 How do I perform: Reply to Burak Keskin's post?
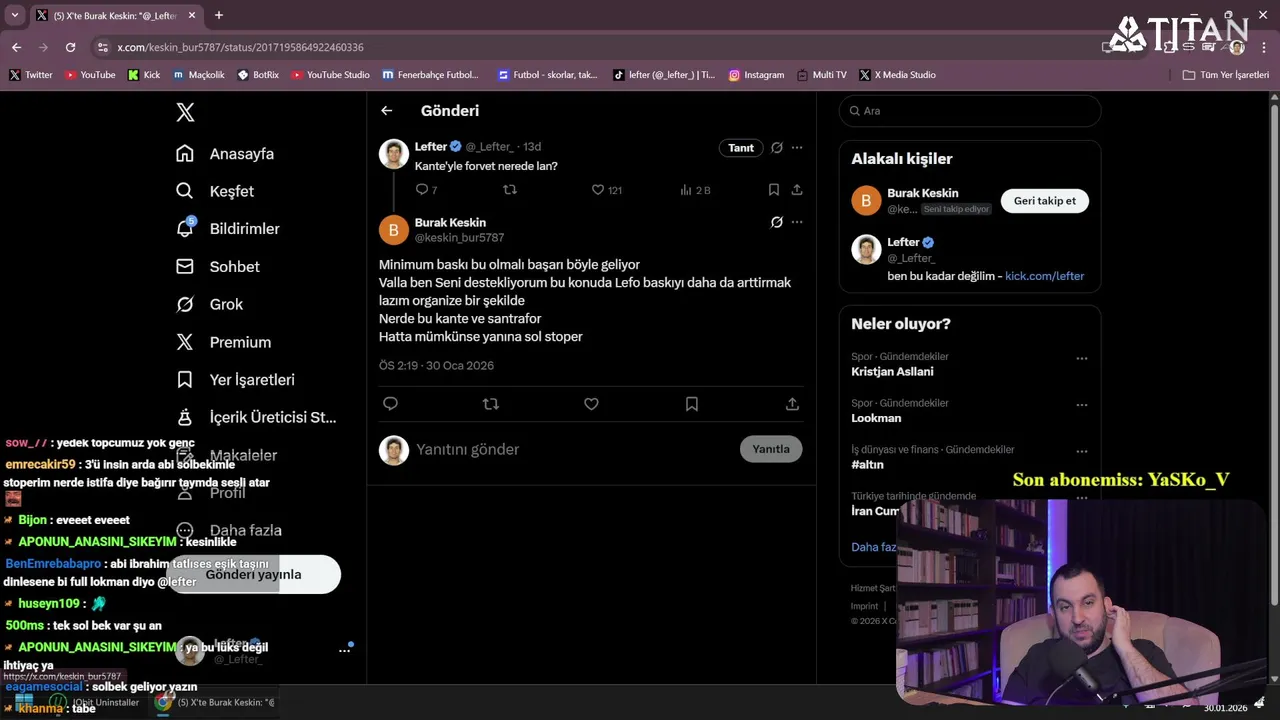tap(391, 404)
